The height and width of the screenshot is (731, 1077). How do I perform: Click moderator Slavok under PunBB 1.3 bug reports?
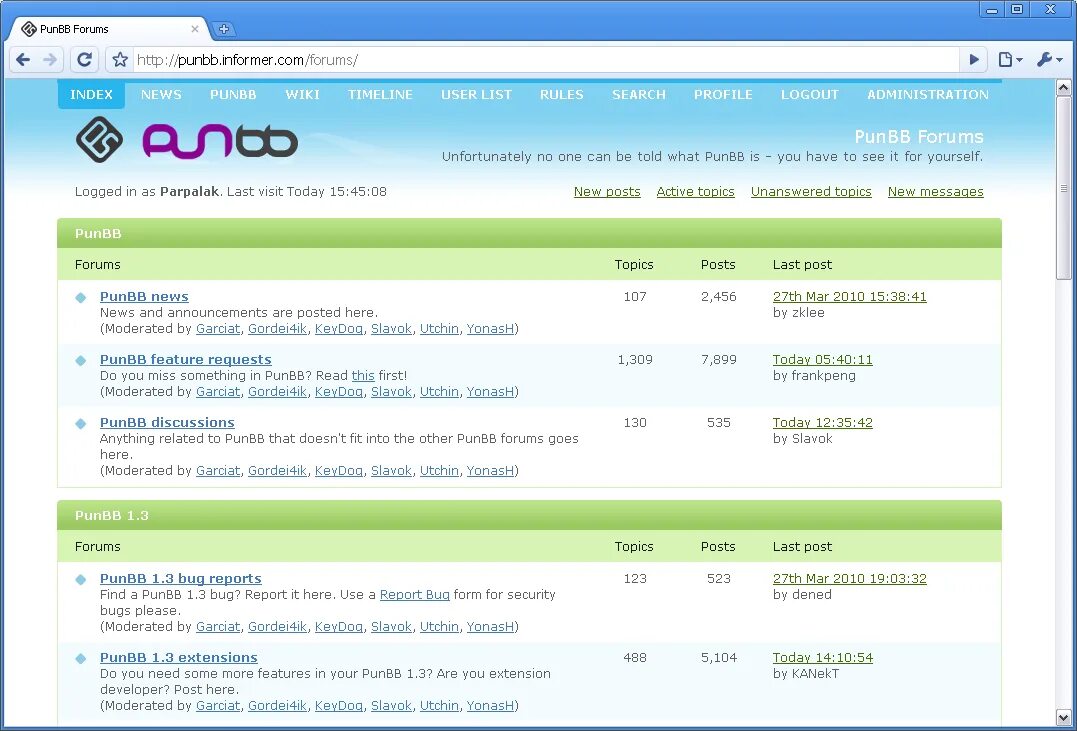click(x=392, y=627)
